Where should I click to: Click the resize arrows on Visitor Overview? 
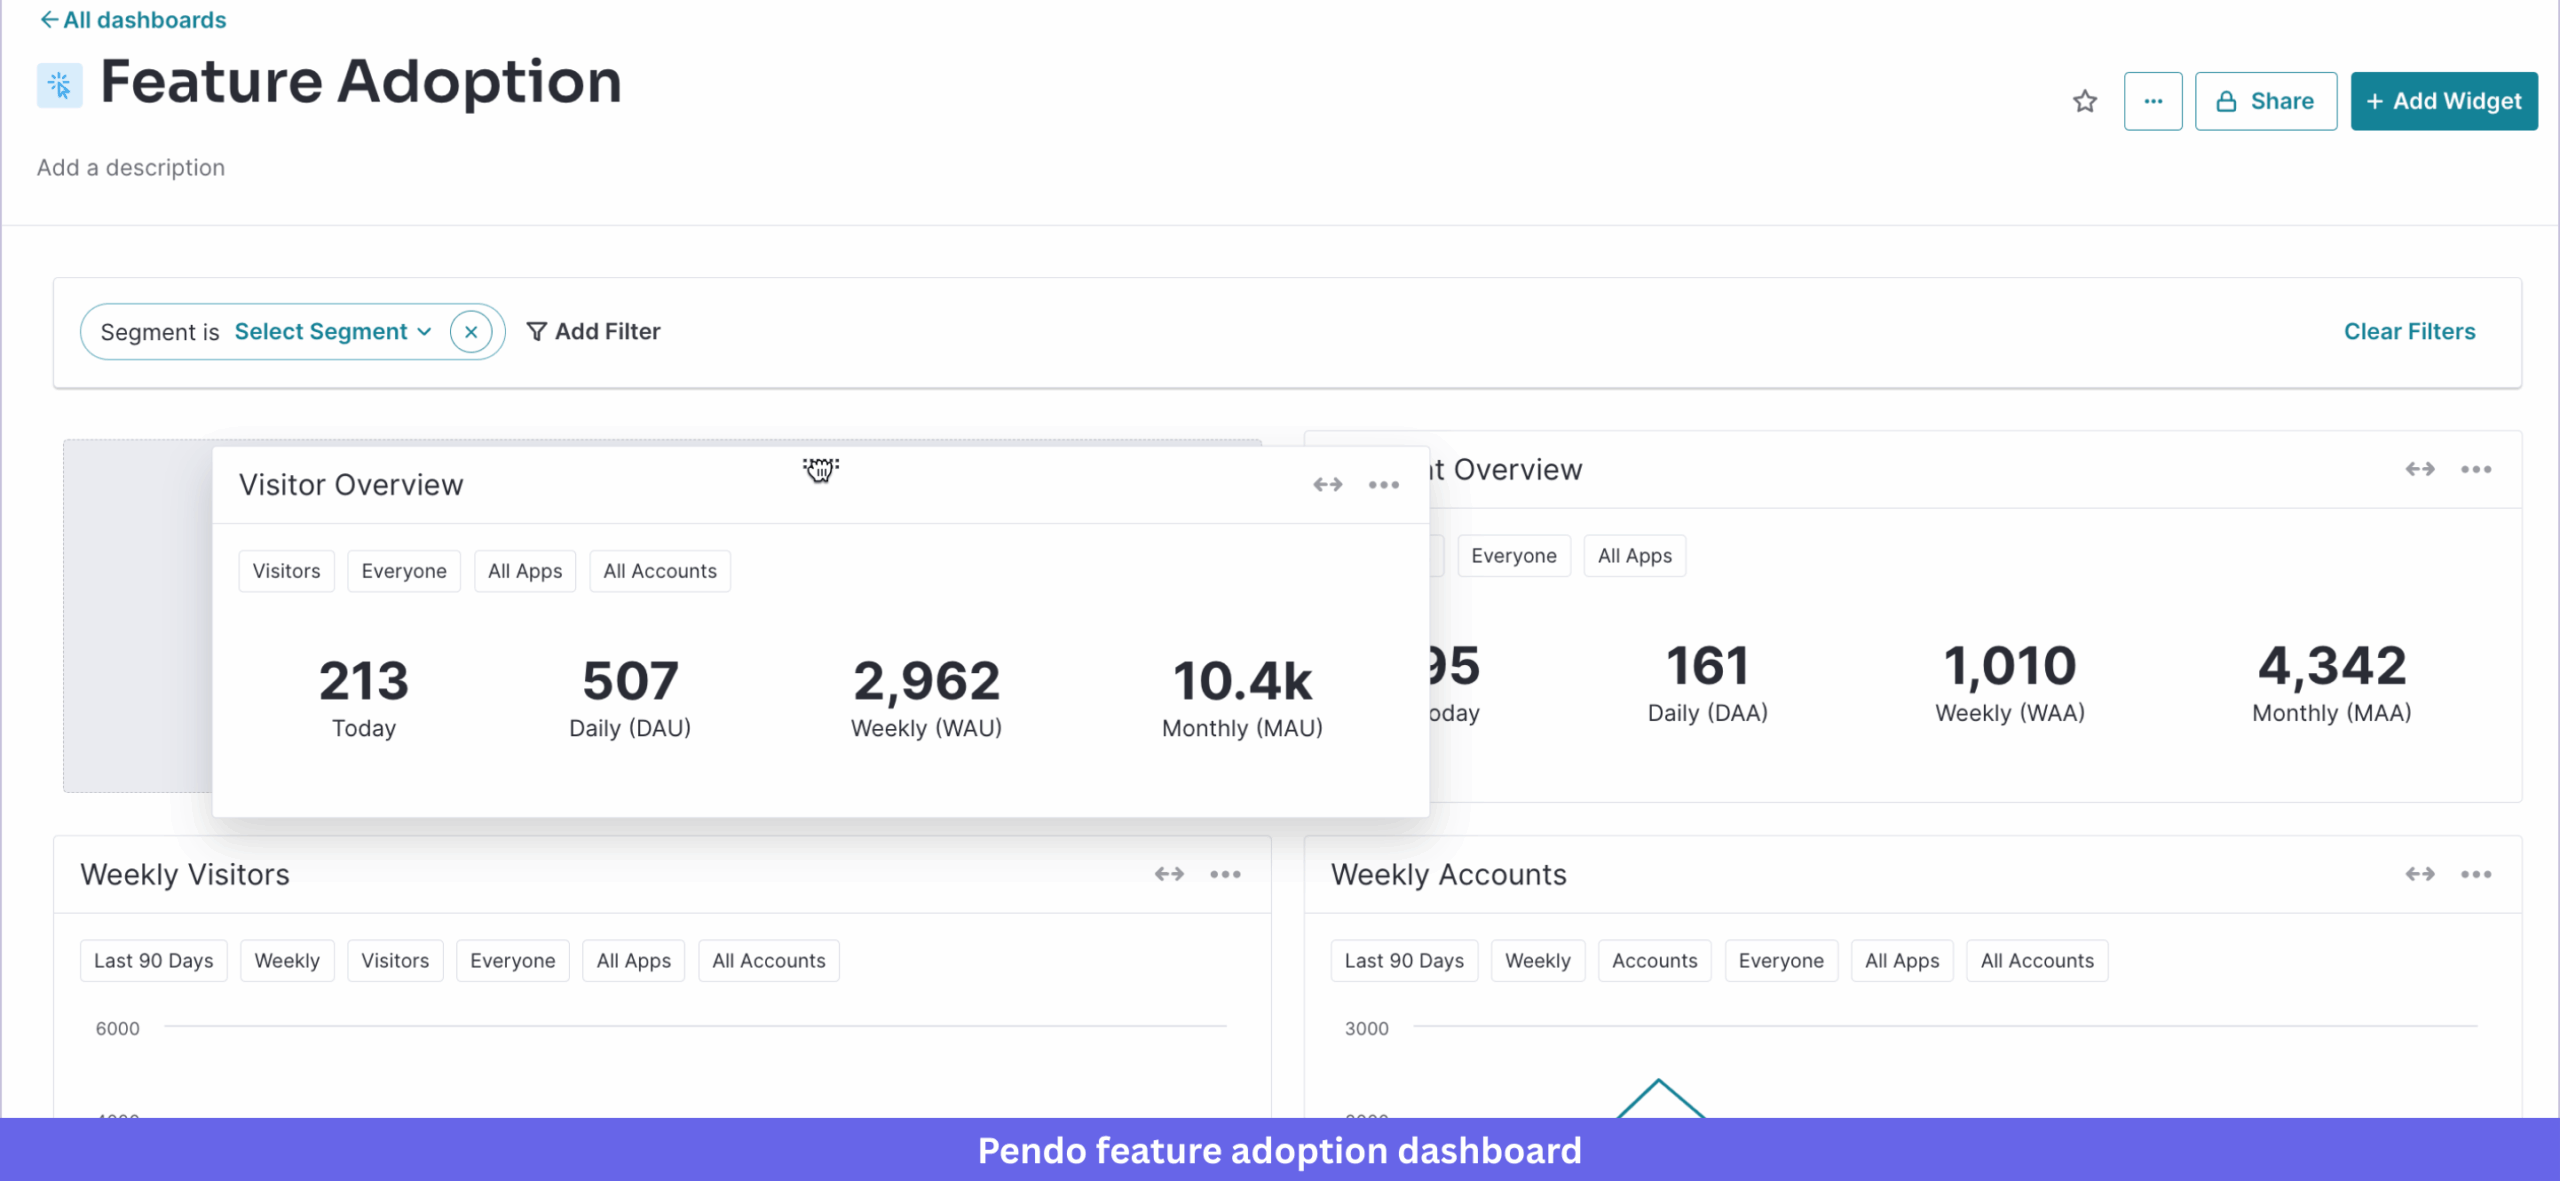coord(1329,484)
